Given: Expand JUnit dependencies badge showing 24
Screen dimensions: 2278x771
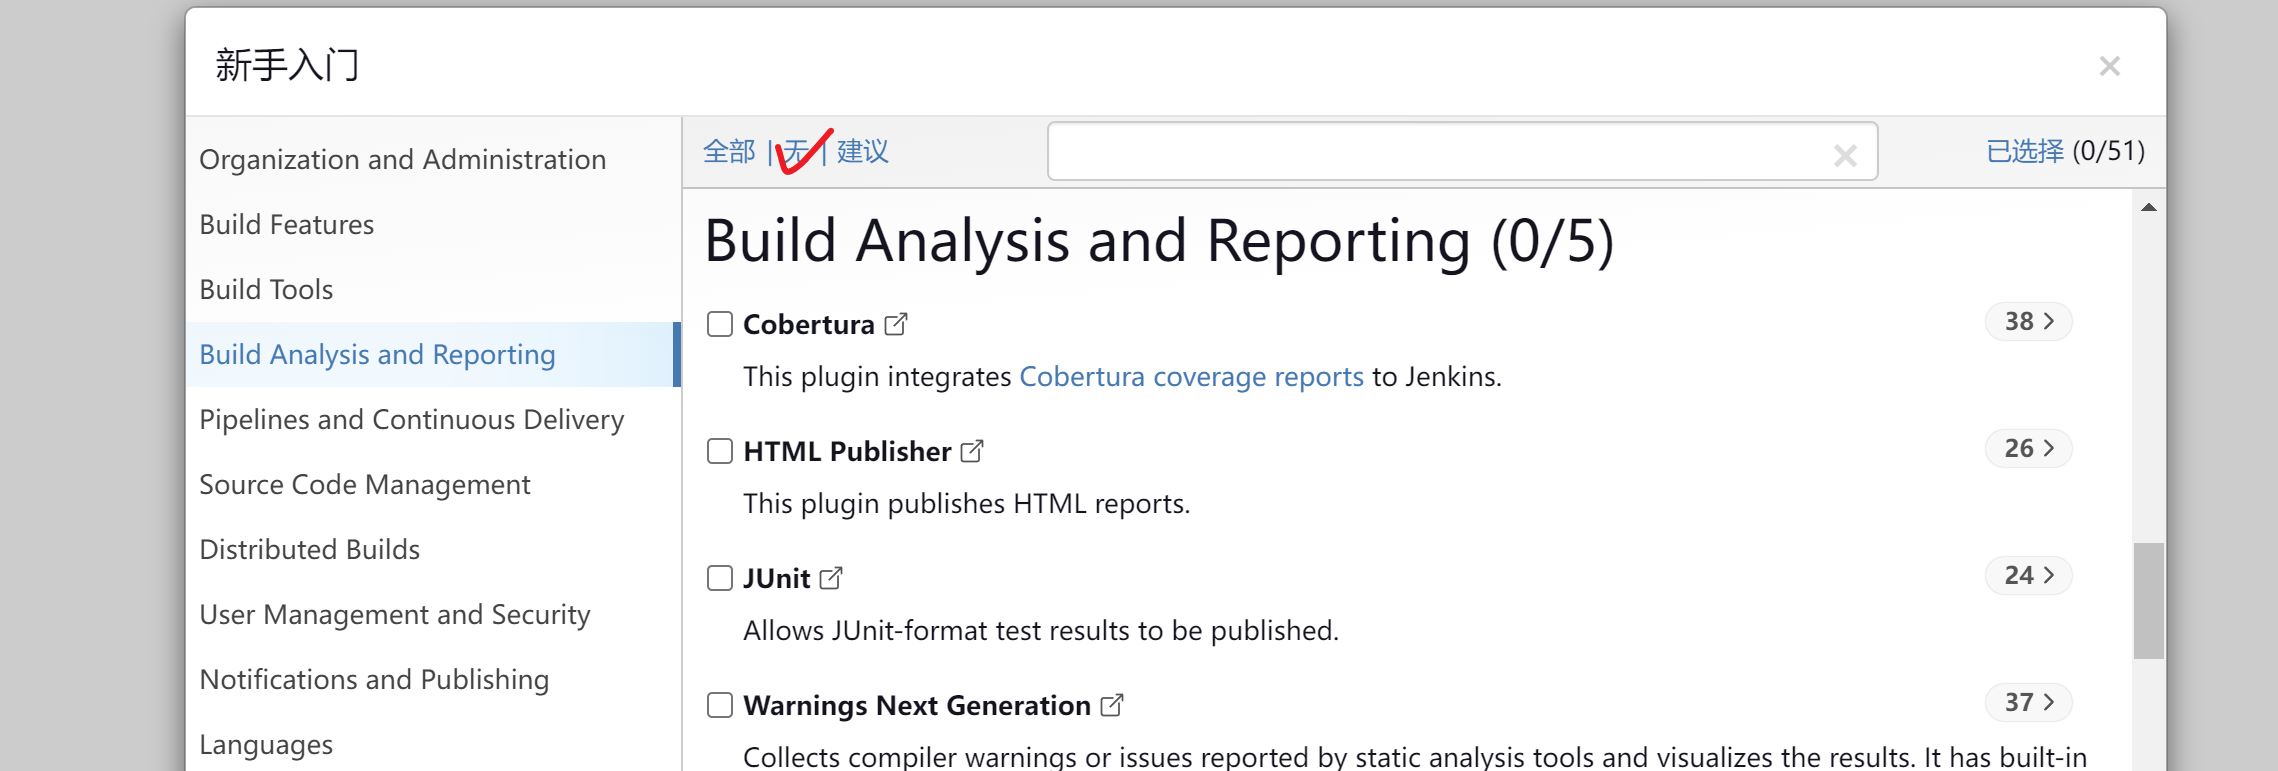Looking at the screenshot, I should click(x=2028, y=575).
